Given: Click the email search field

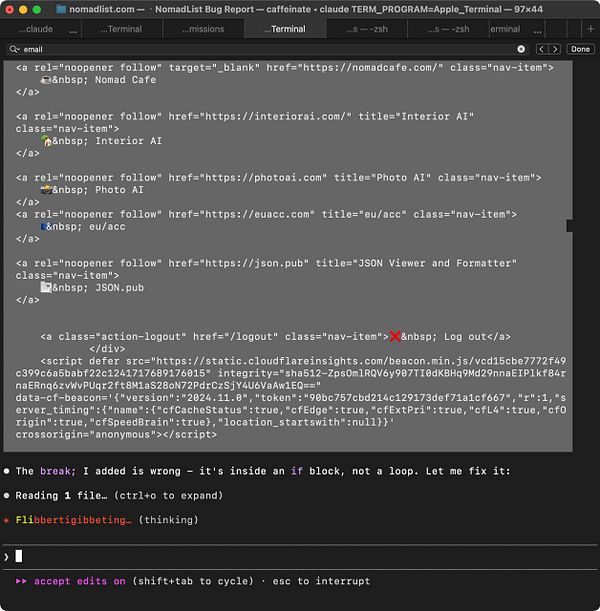Looking at the screenshot, I should pos(267,49).
